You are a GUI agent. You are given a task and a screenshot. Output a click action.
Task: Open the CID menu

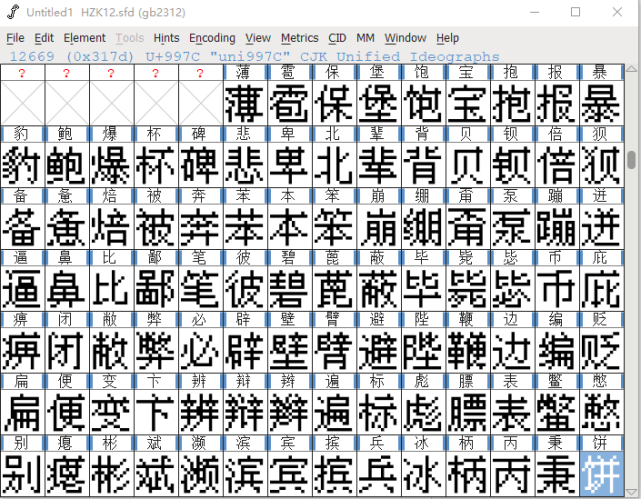pyautogui.click(x=337, y=38)
